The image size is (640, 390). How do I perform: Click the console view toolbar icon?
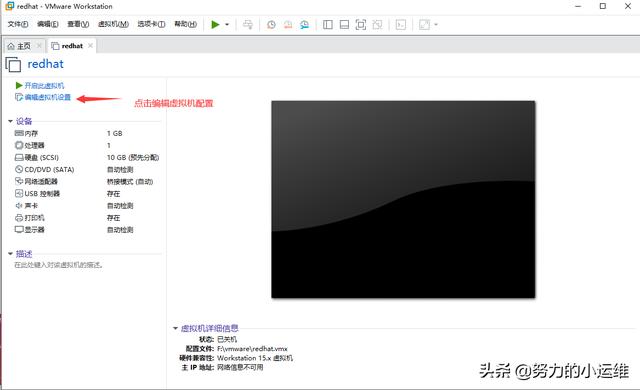(x=401, y=24)
